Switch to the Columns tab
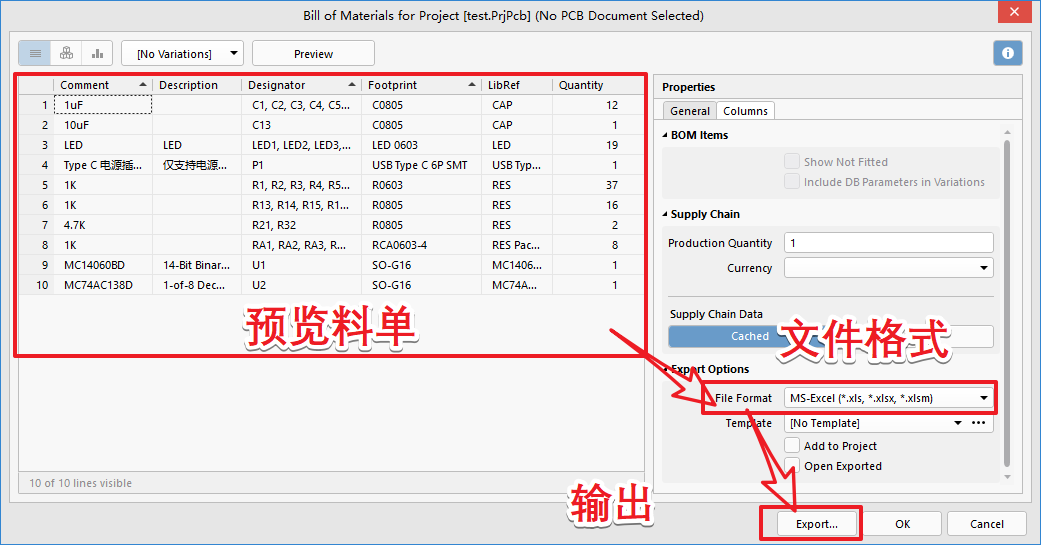This screenshot has width=1041, height=545. [x=746, y=111]
